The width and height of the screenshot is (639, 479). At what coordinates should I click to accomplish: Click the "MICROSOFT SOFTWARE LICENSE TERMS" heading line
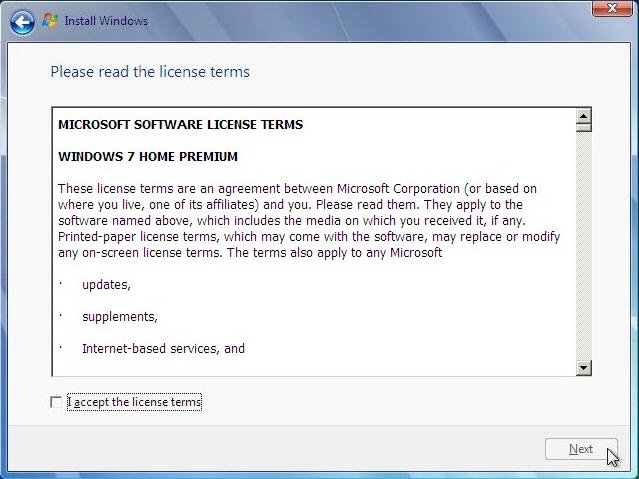[x=180, y=125]
